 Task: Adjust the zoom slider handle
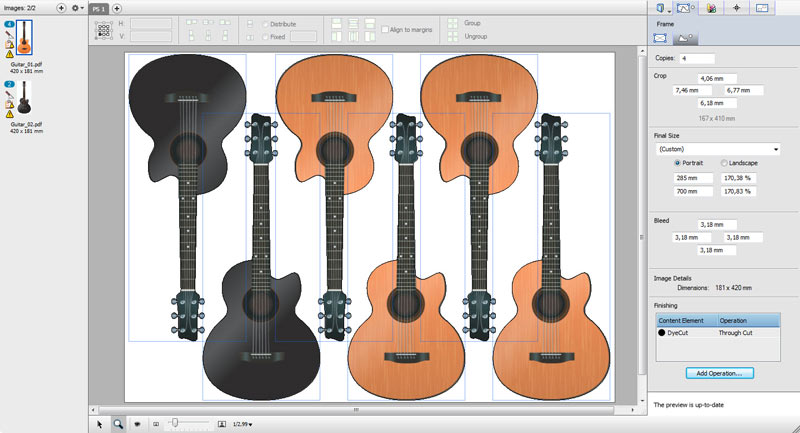click(x=175, y=423)
